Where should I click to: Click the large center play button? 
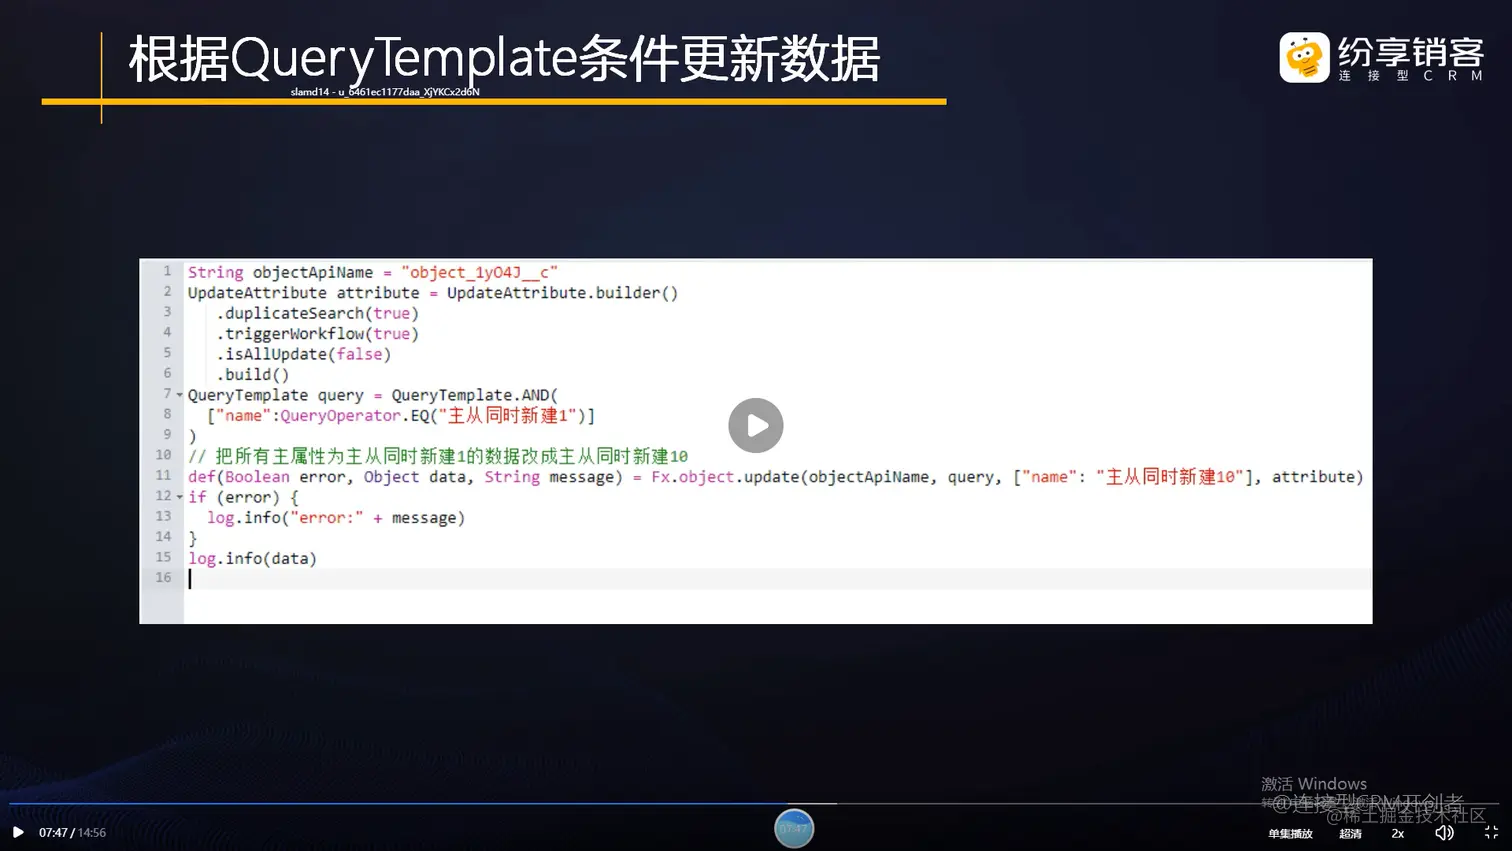[x=755, y=425]
